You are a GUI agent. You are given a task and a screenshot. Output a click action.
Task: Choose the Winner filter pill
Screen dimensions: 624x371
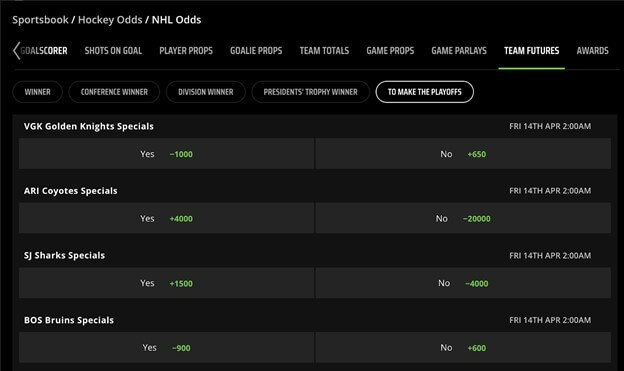tap(37, 92)
